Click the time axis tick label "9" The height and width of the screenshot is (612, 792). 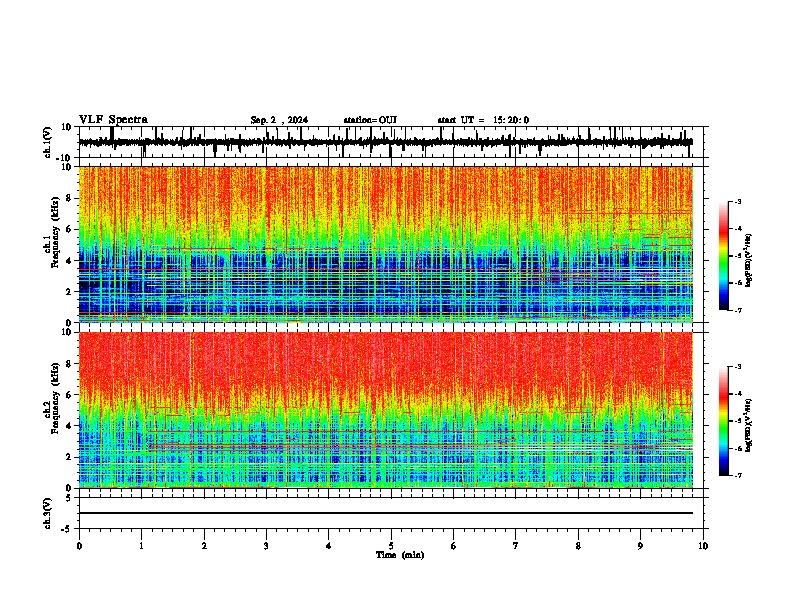pyautogui.click(x=640, y=546)
